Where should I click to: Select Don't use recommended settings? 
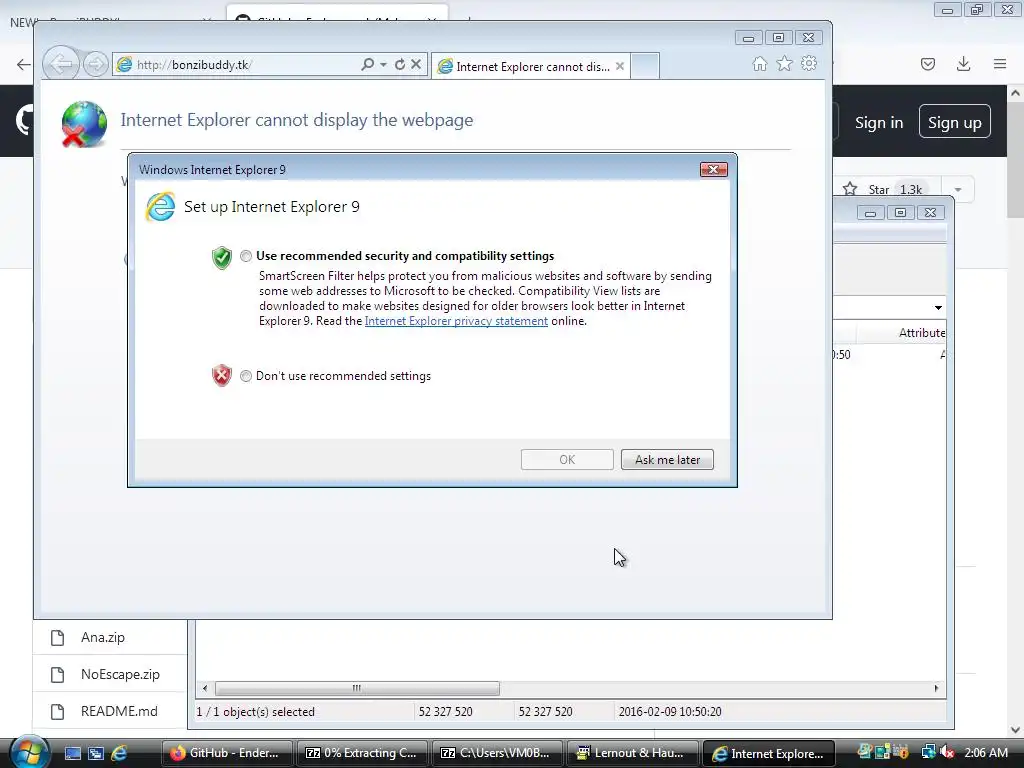pyautogui.click(x=246, y=376)
